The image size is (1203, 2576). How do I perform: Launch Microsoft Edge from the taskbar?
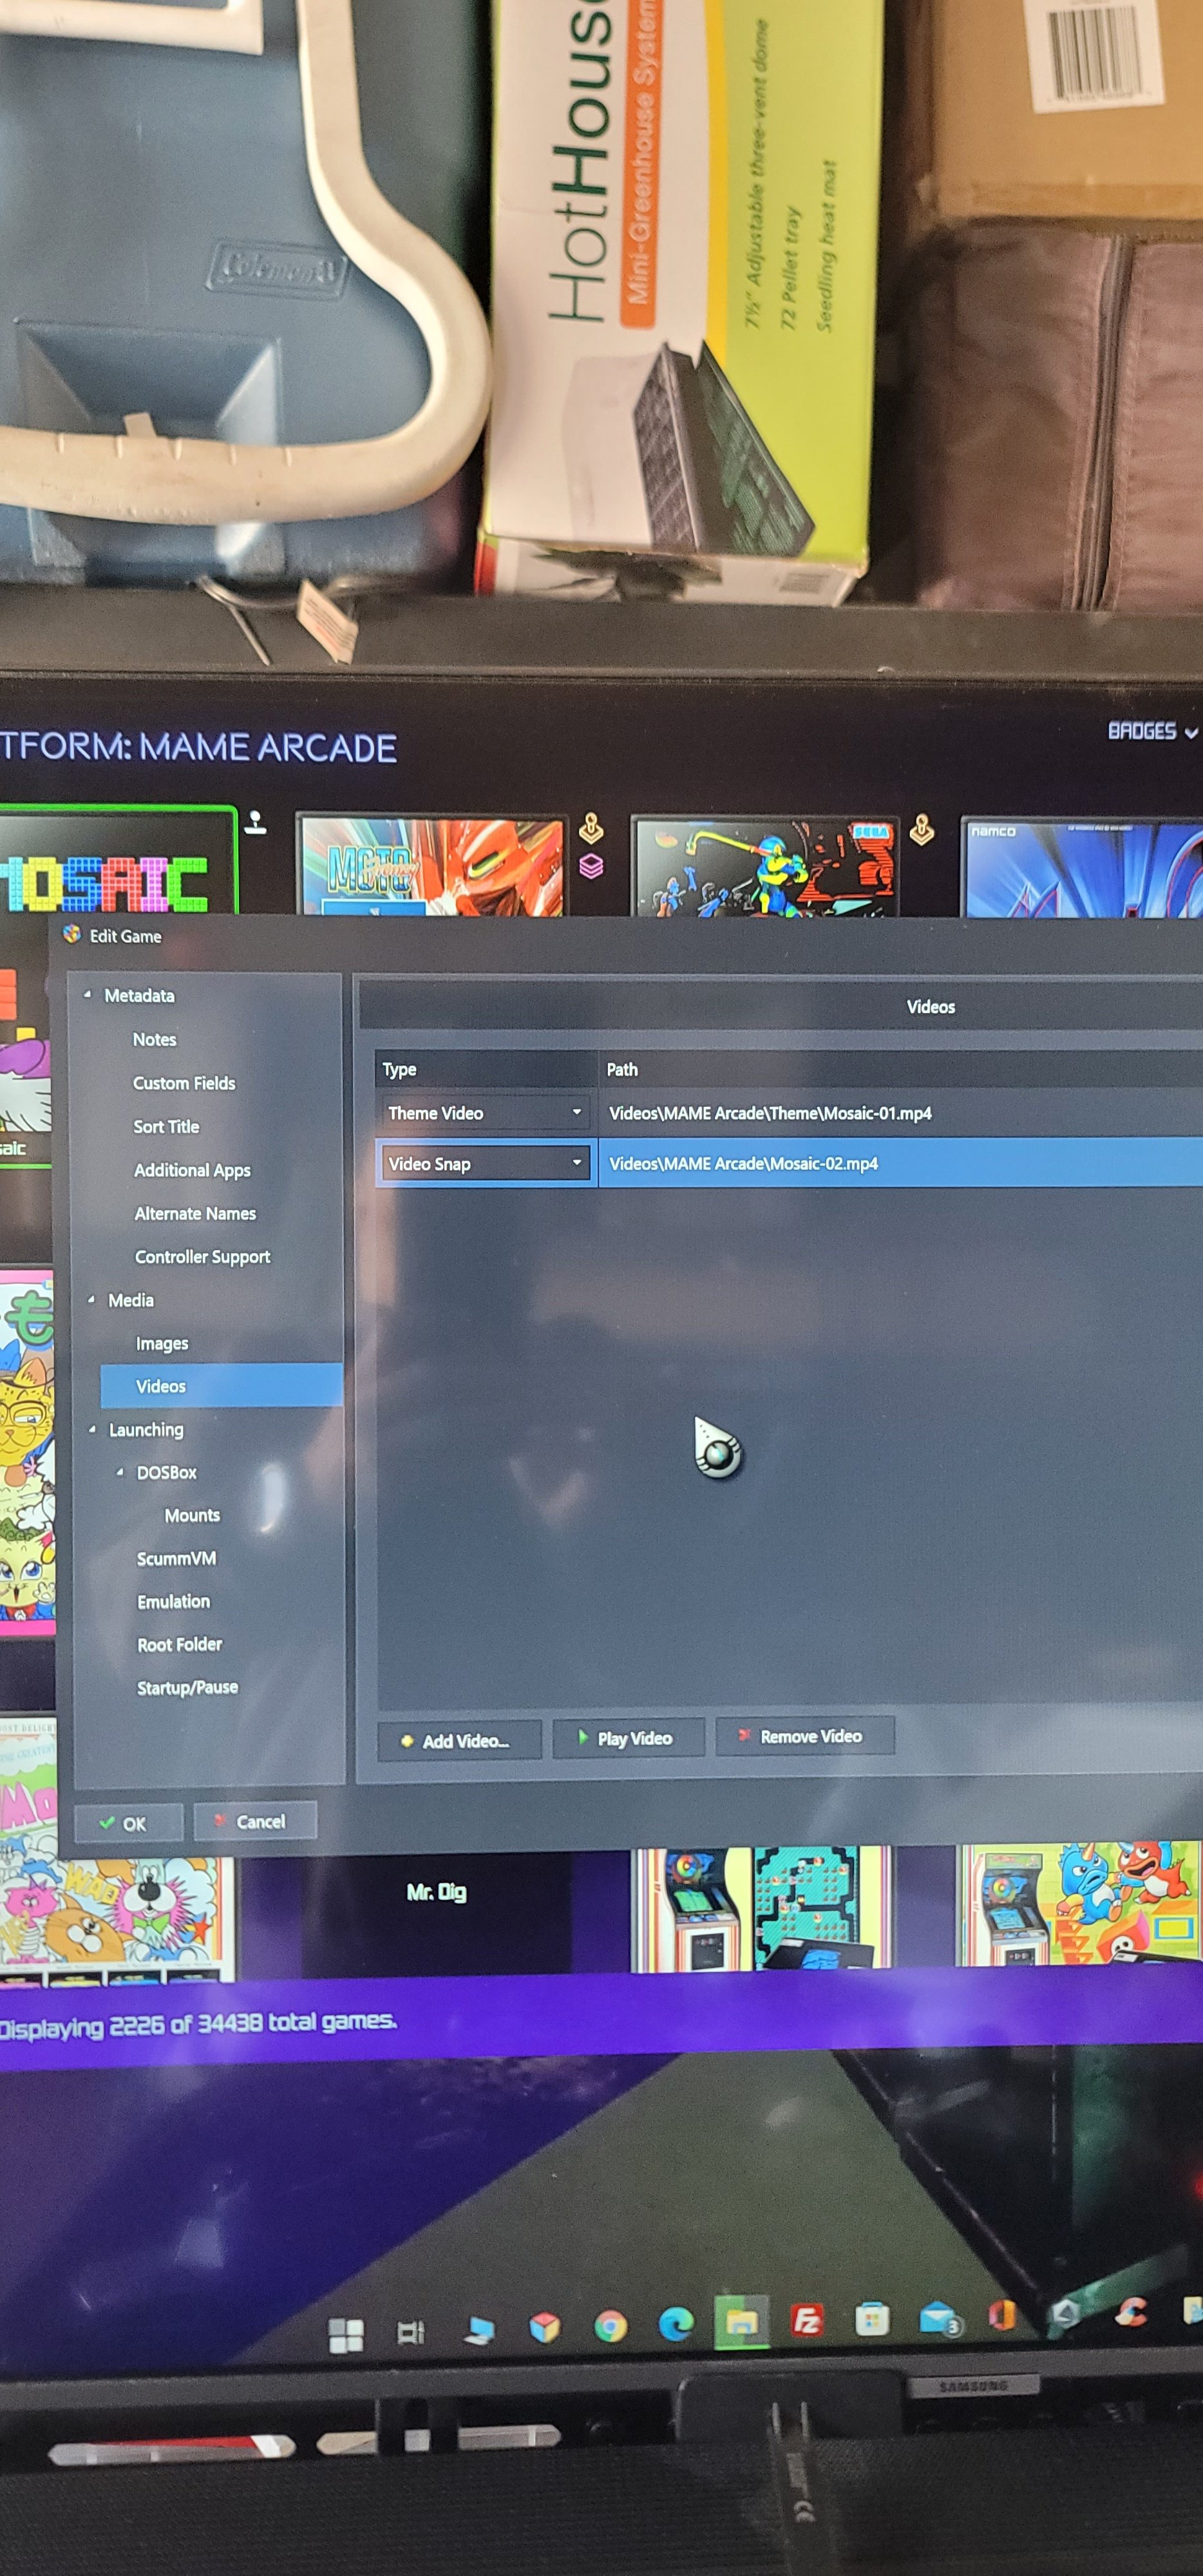pos(676,2323)
